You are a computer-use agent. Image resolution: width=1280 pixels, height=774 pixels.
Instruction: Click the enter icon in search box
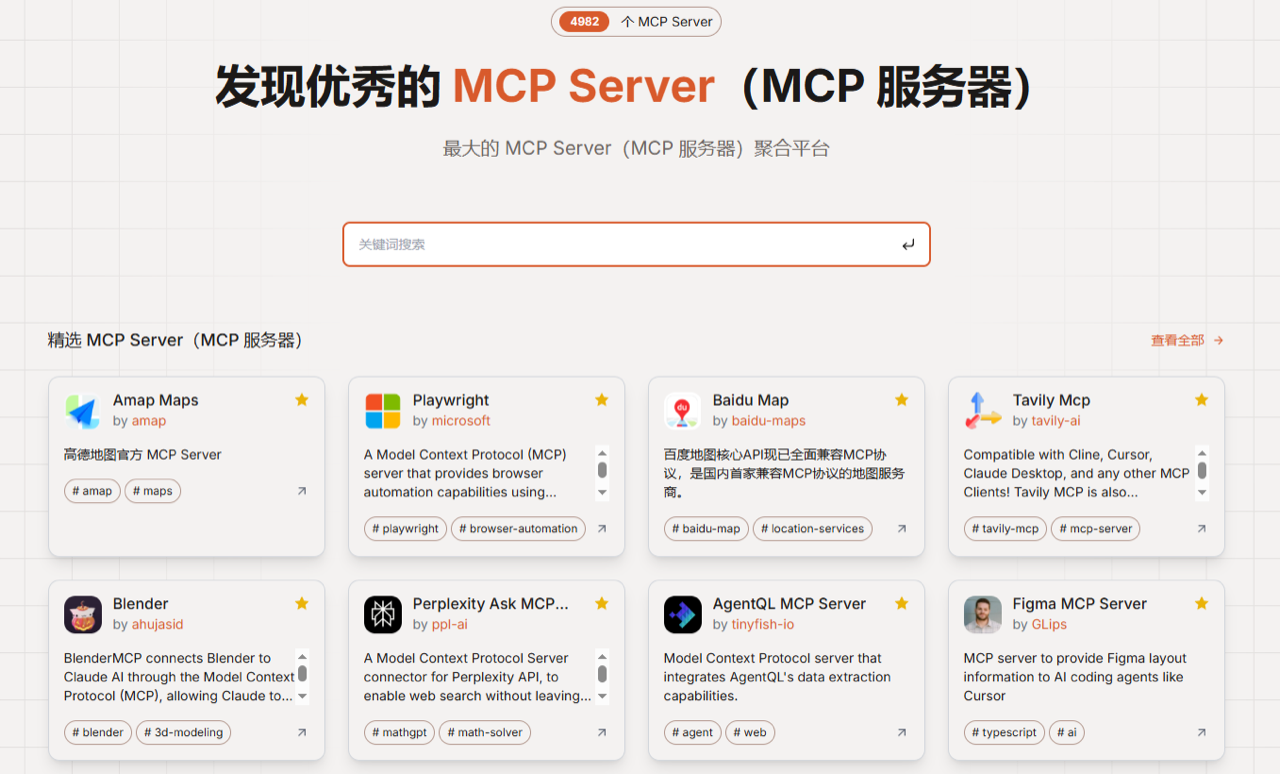(x=908, y=245)
